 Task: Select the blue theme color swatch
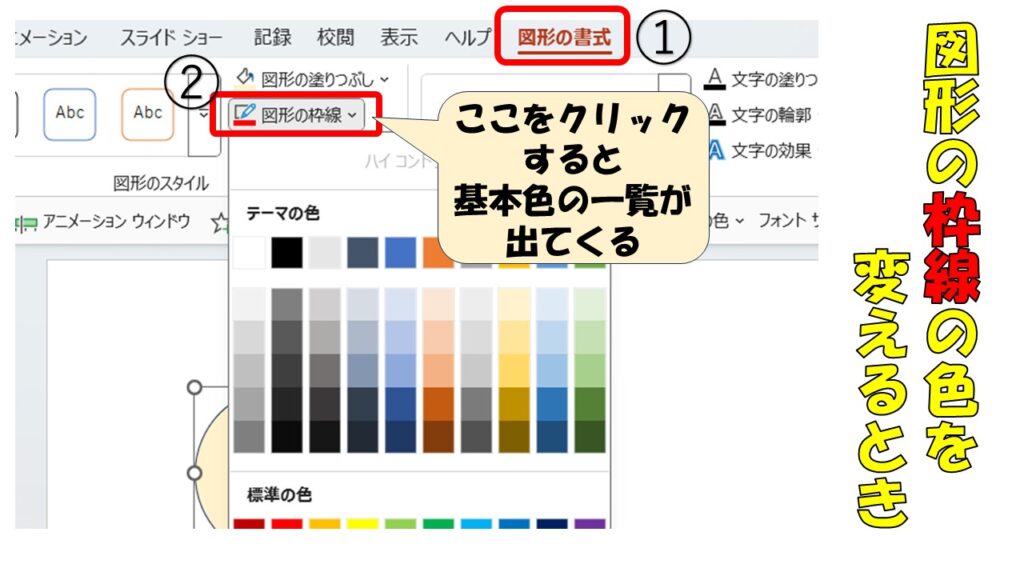point(401,253)
